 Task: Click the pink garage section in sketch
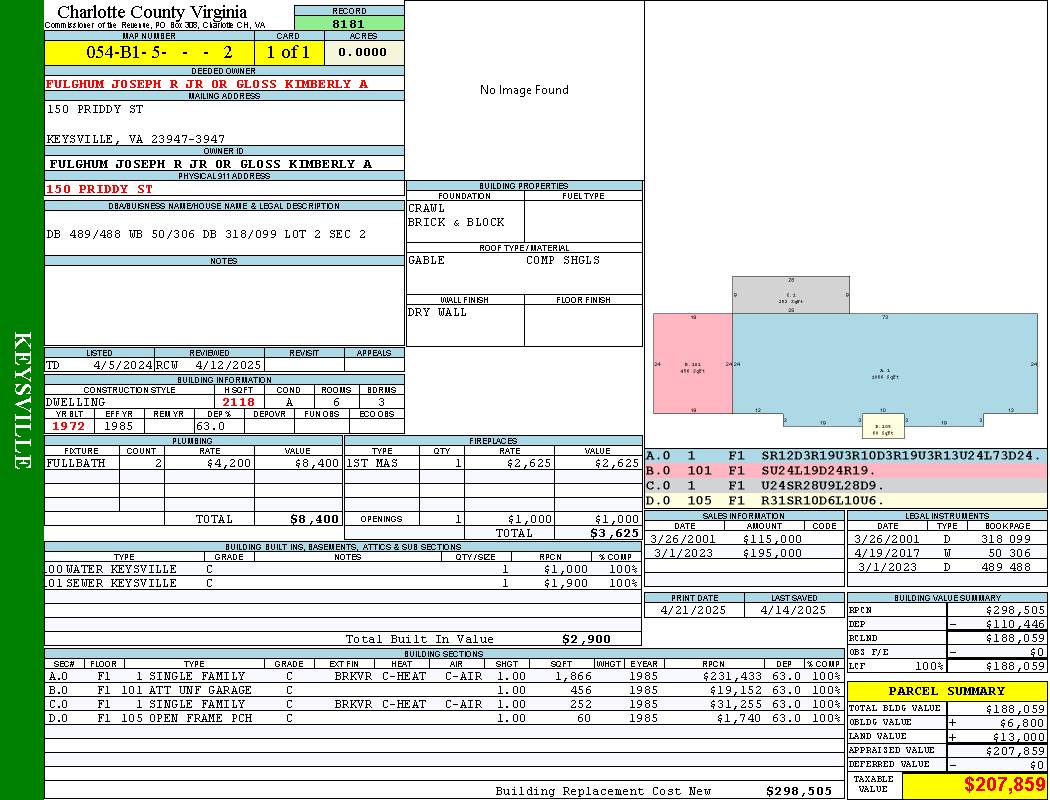(x=692, y=364)
